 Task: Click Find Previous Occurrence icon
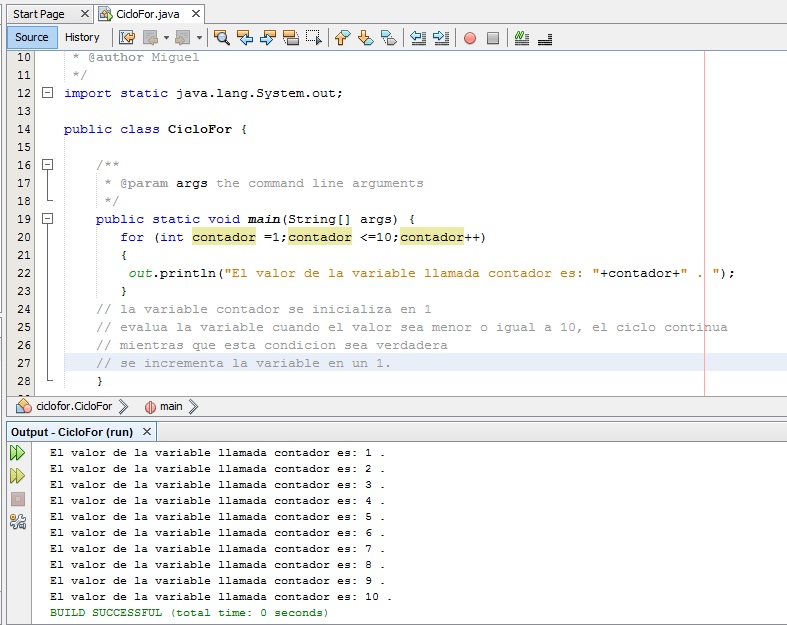245,38
